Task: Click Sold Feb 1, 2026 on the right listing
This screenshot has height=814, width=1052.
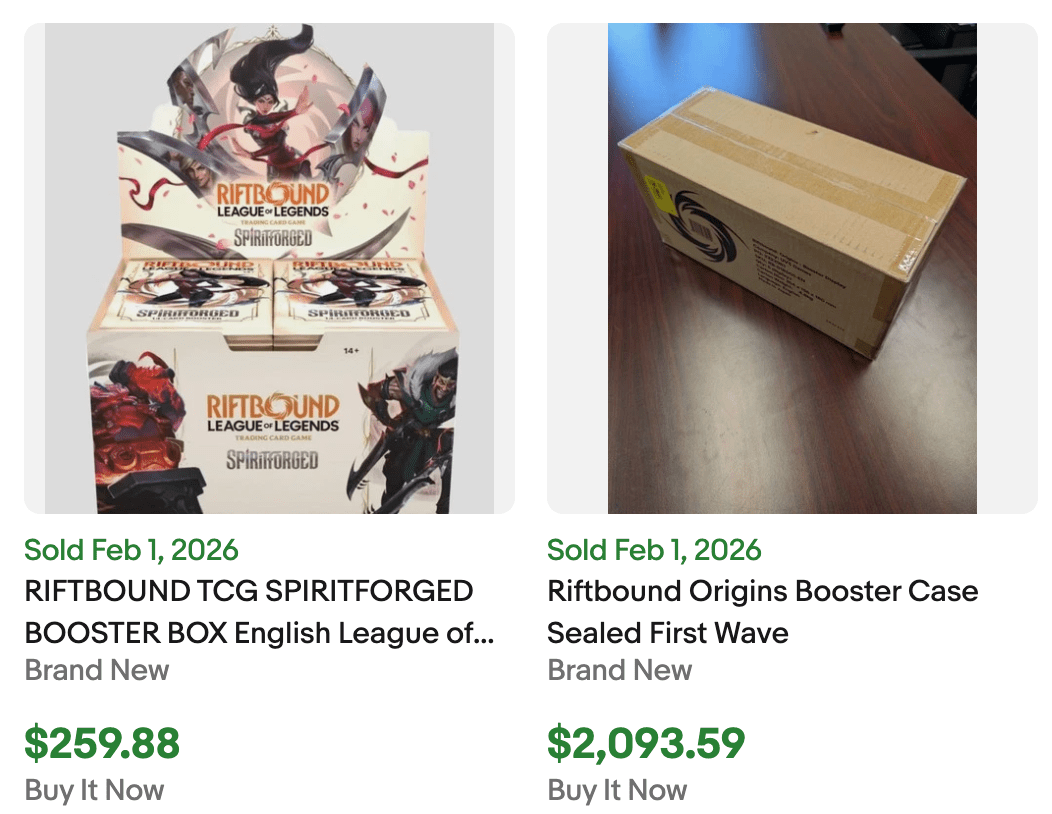Action: (654, 550)
